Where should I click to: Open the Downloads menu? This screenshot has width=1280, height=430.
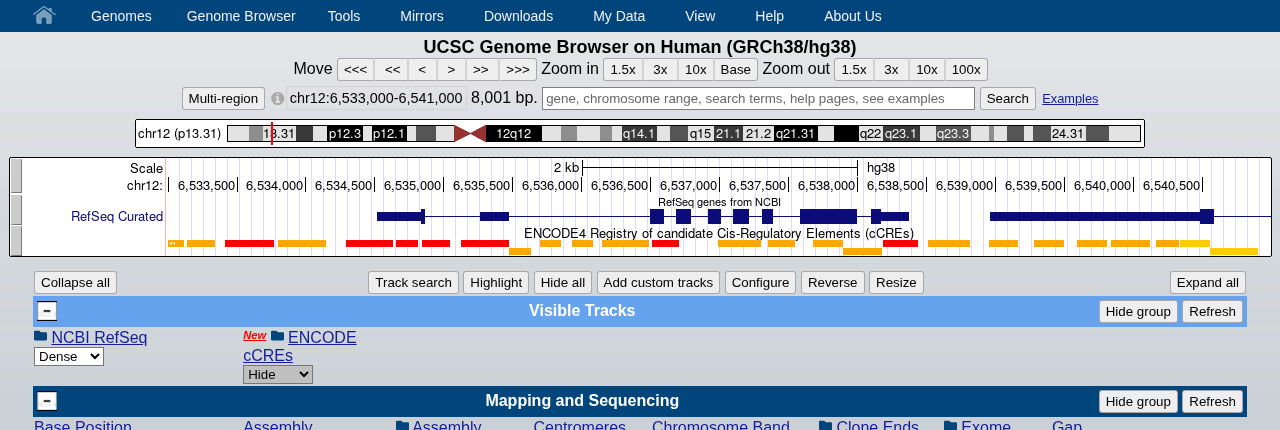(518, 16)
